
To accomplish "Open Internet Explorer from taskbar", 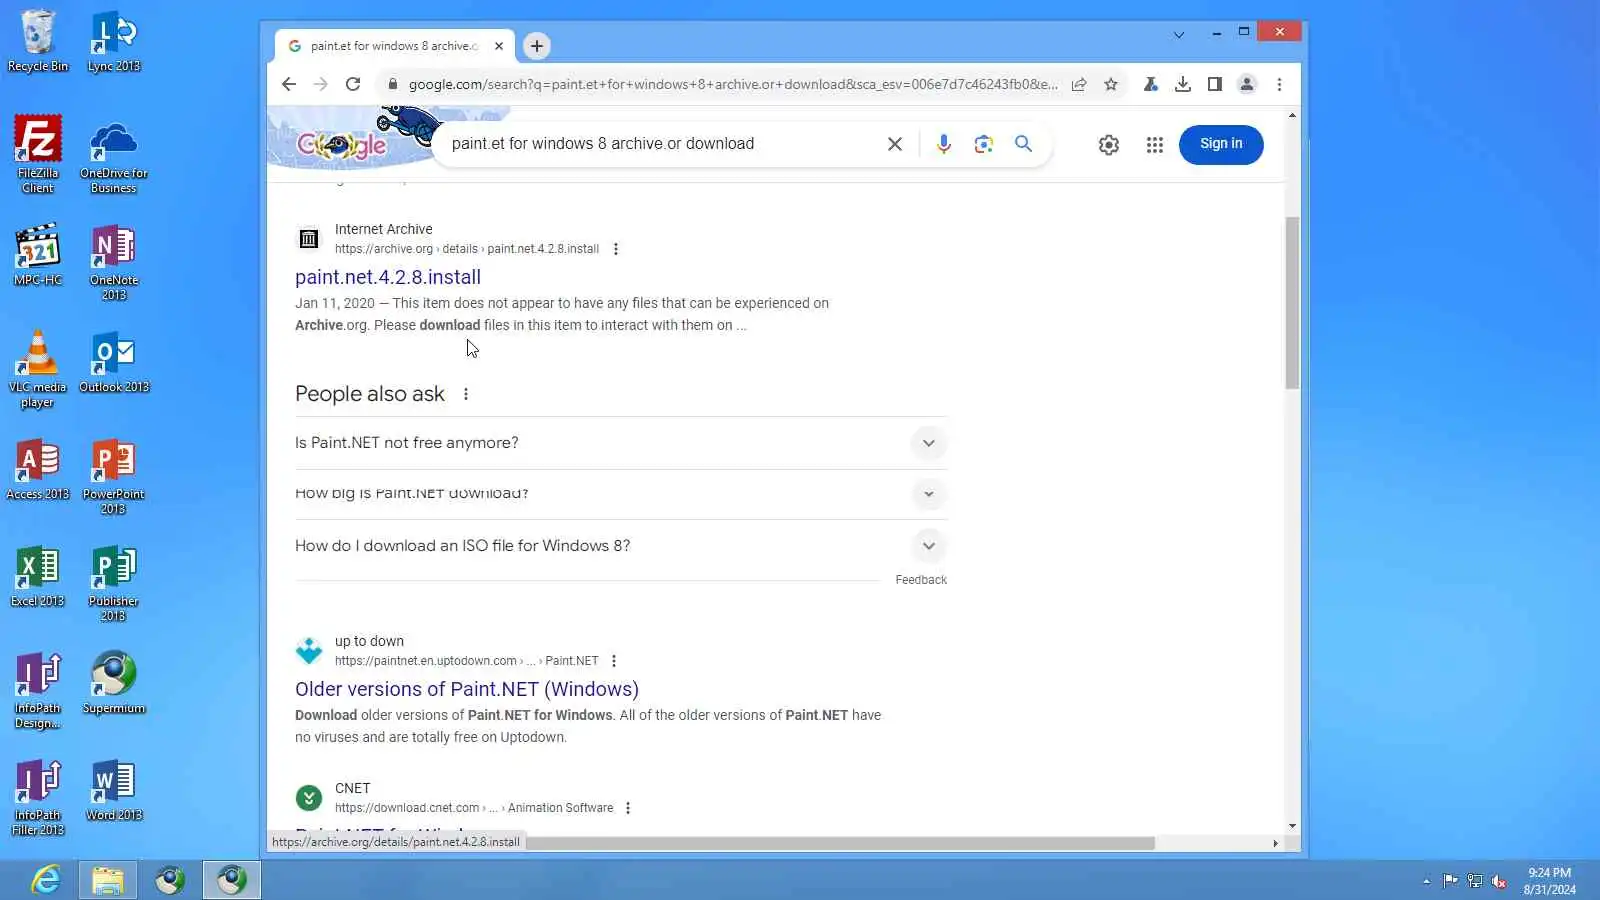I will pos(46,880).
